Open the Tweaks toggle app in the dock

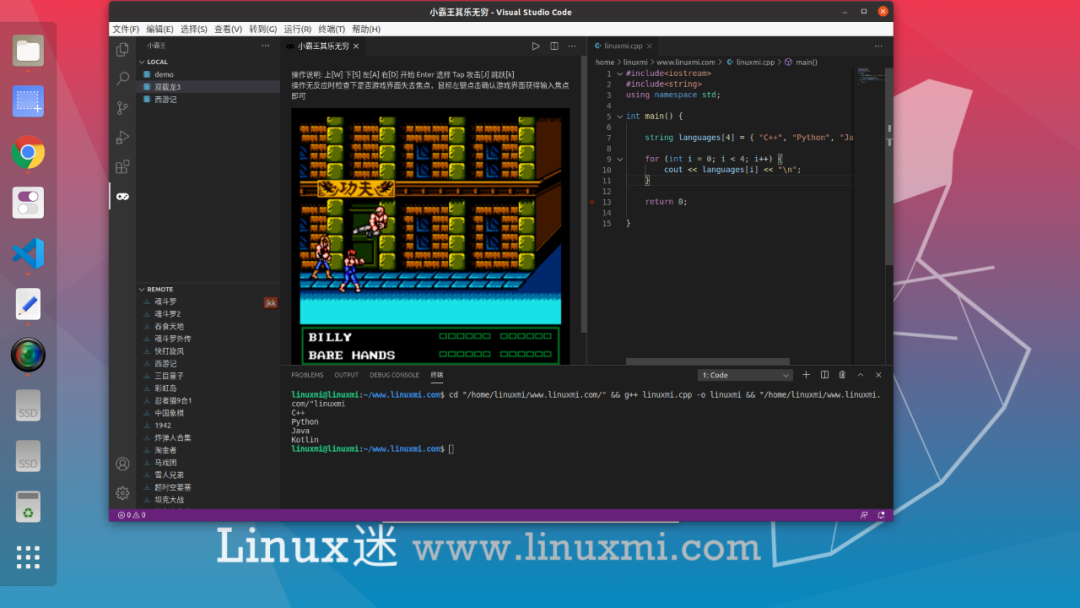[28, 202]
